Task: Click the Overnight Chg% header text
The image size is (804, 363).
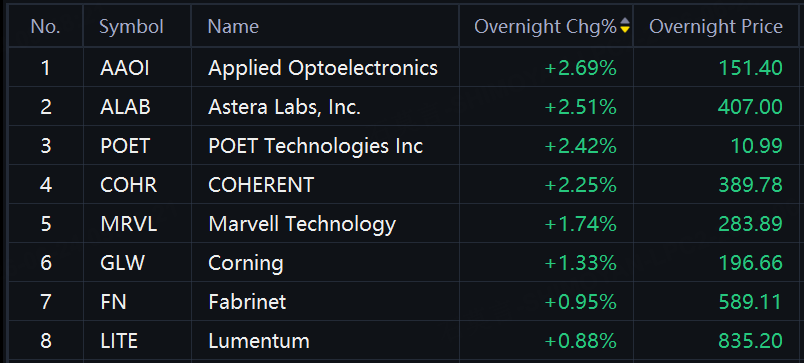Action: (545, 27)
